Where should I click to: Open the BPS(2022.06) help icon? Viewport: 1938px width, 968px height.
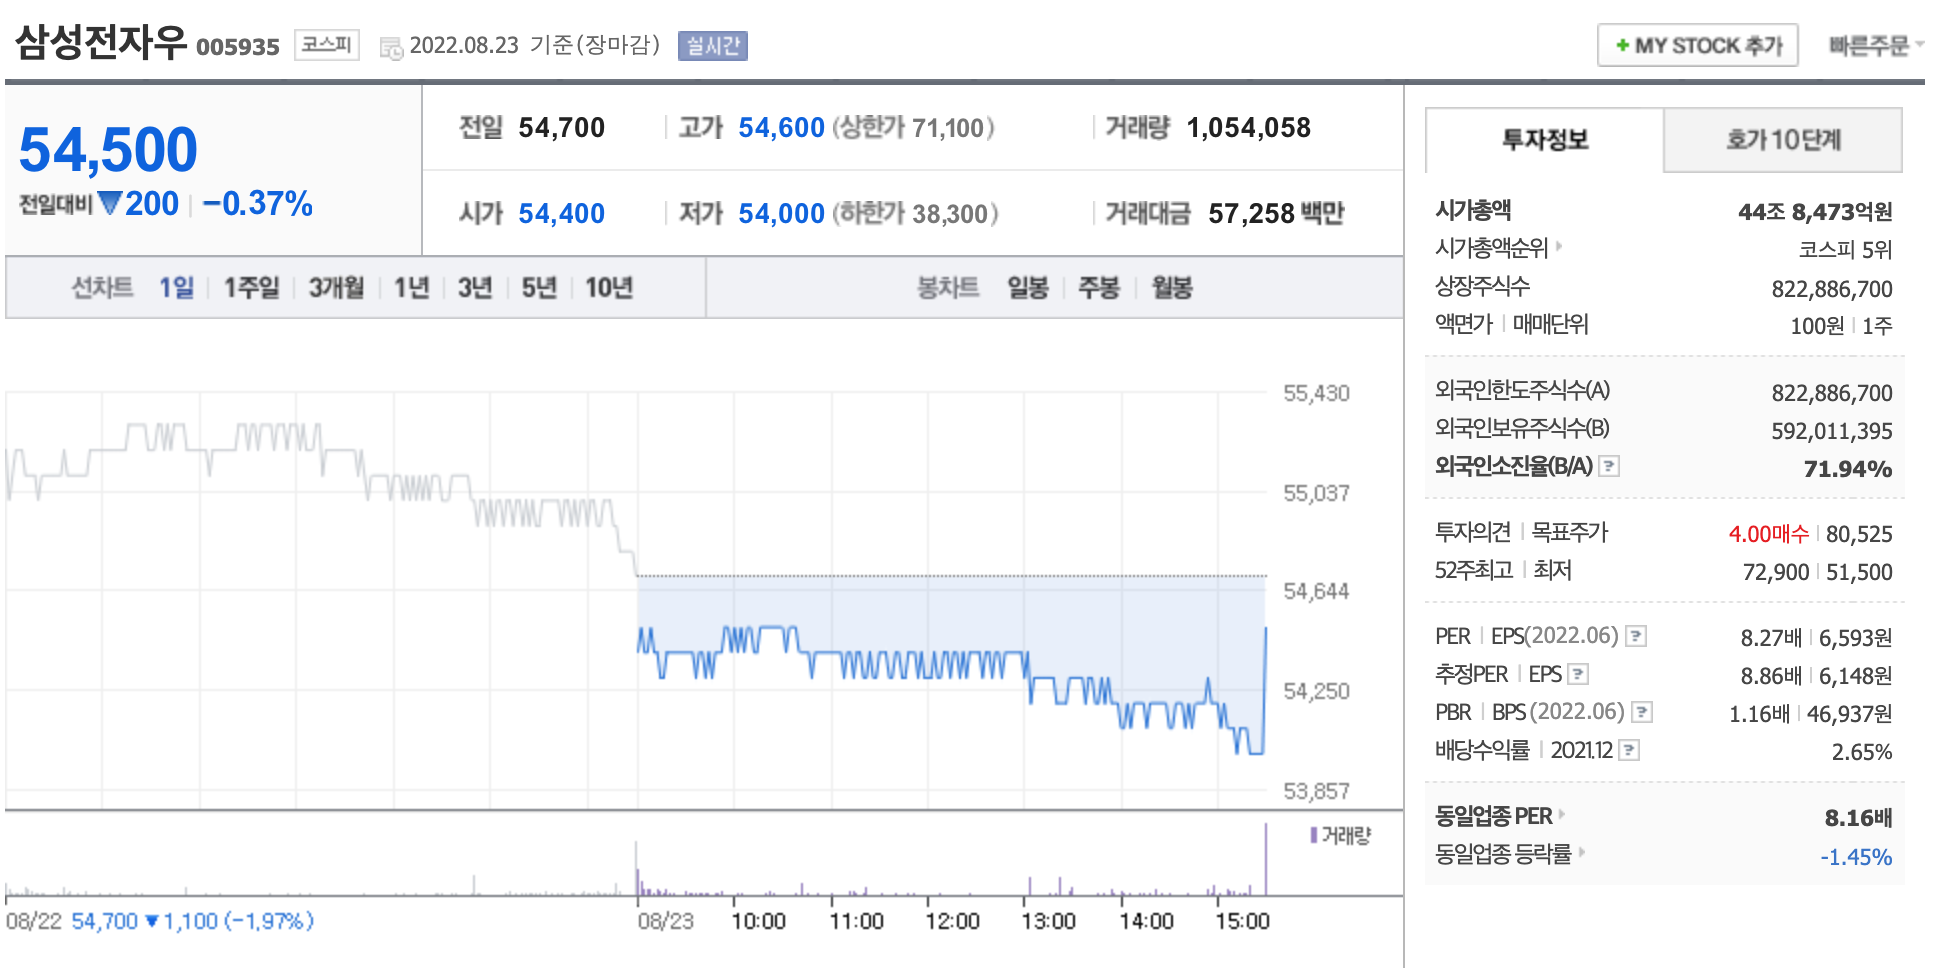click(1642, 712)
